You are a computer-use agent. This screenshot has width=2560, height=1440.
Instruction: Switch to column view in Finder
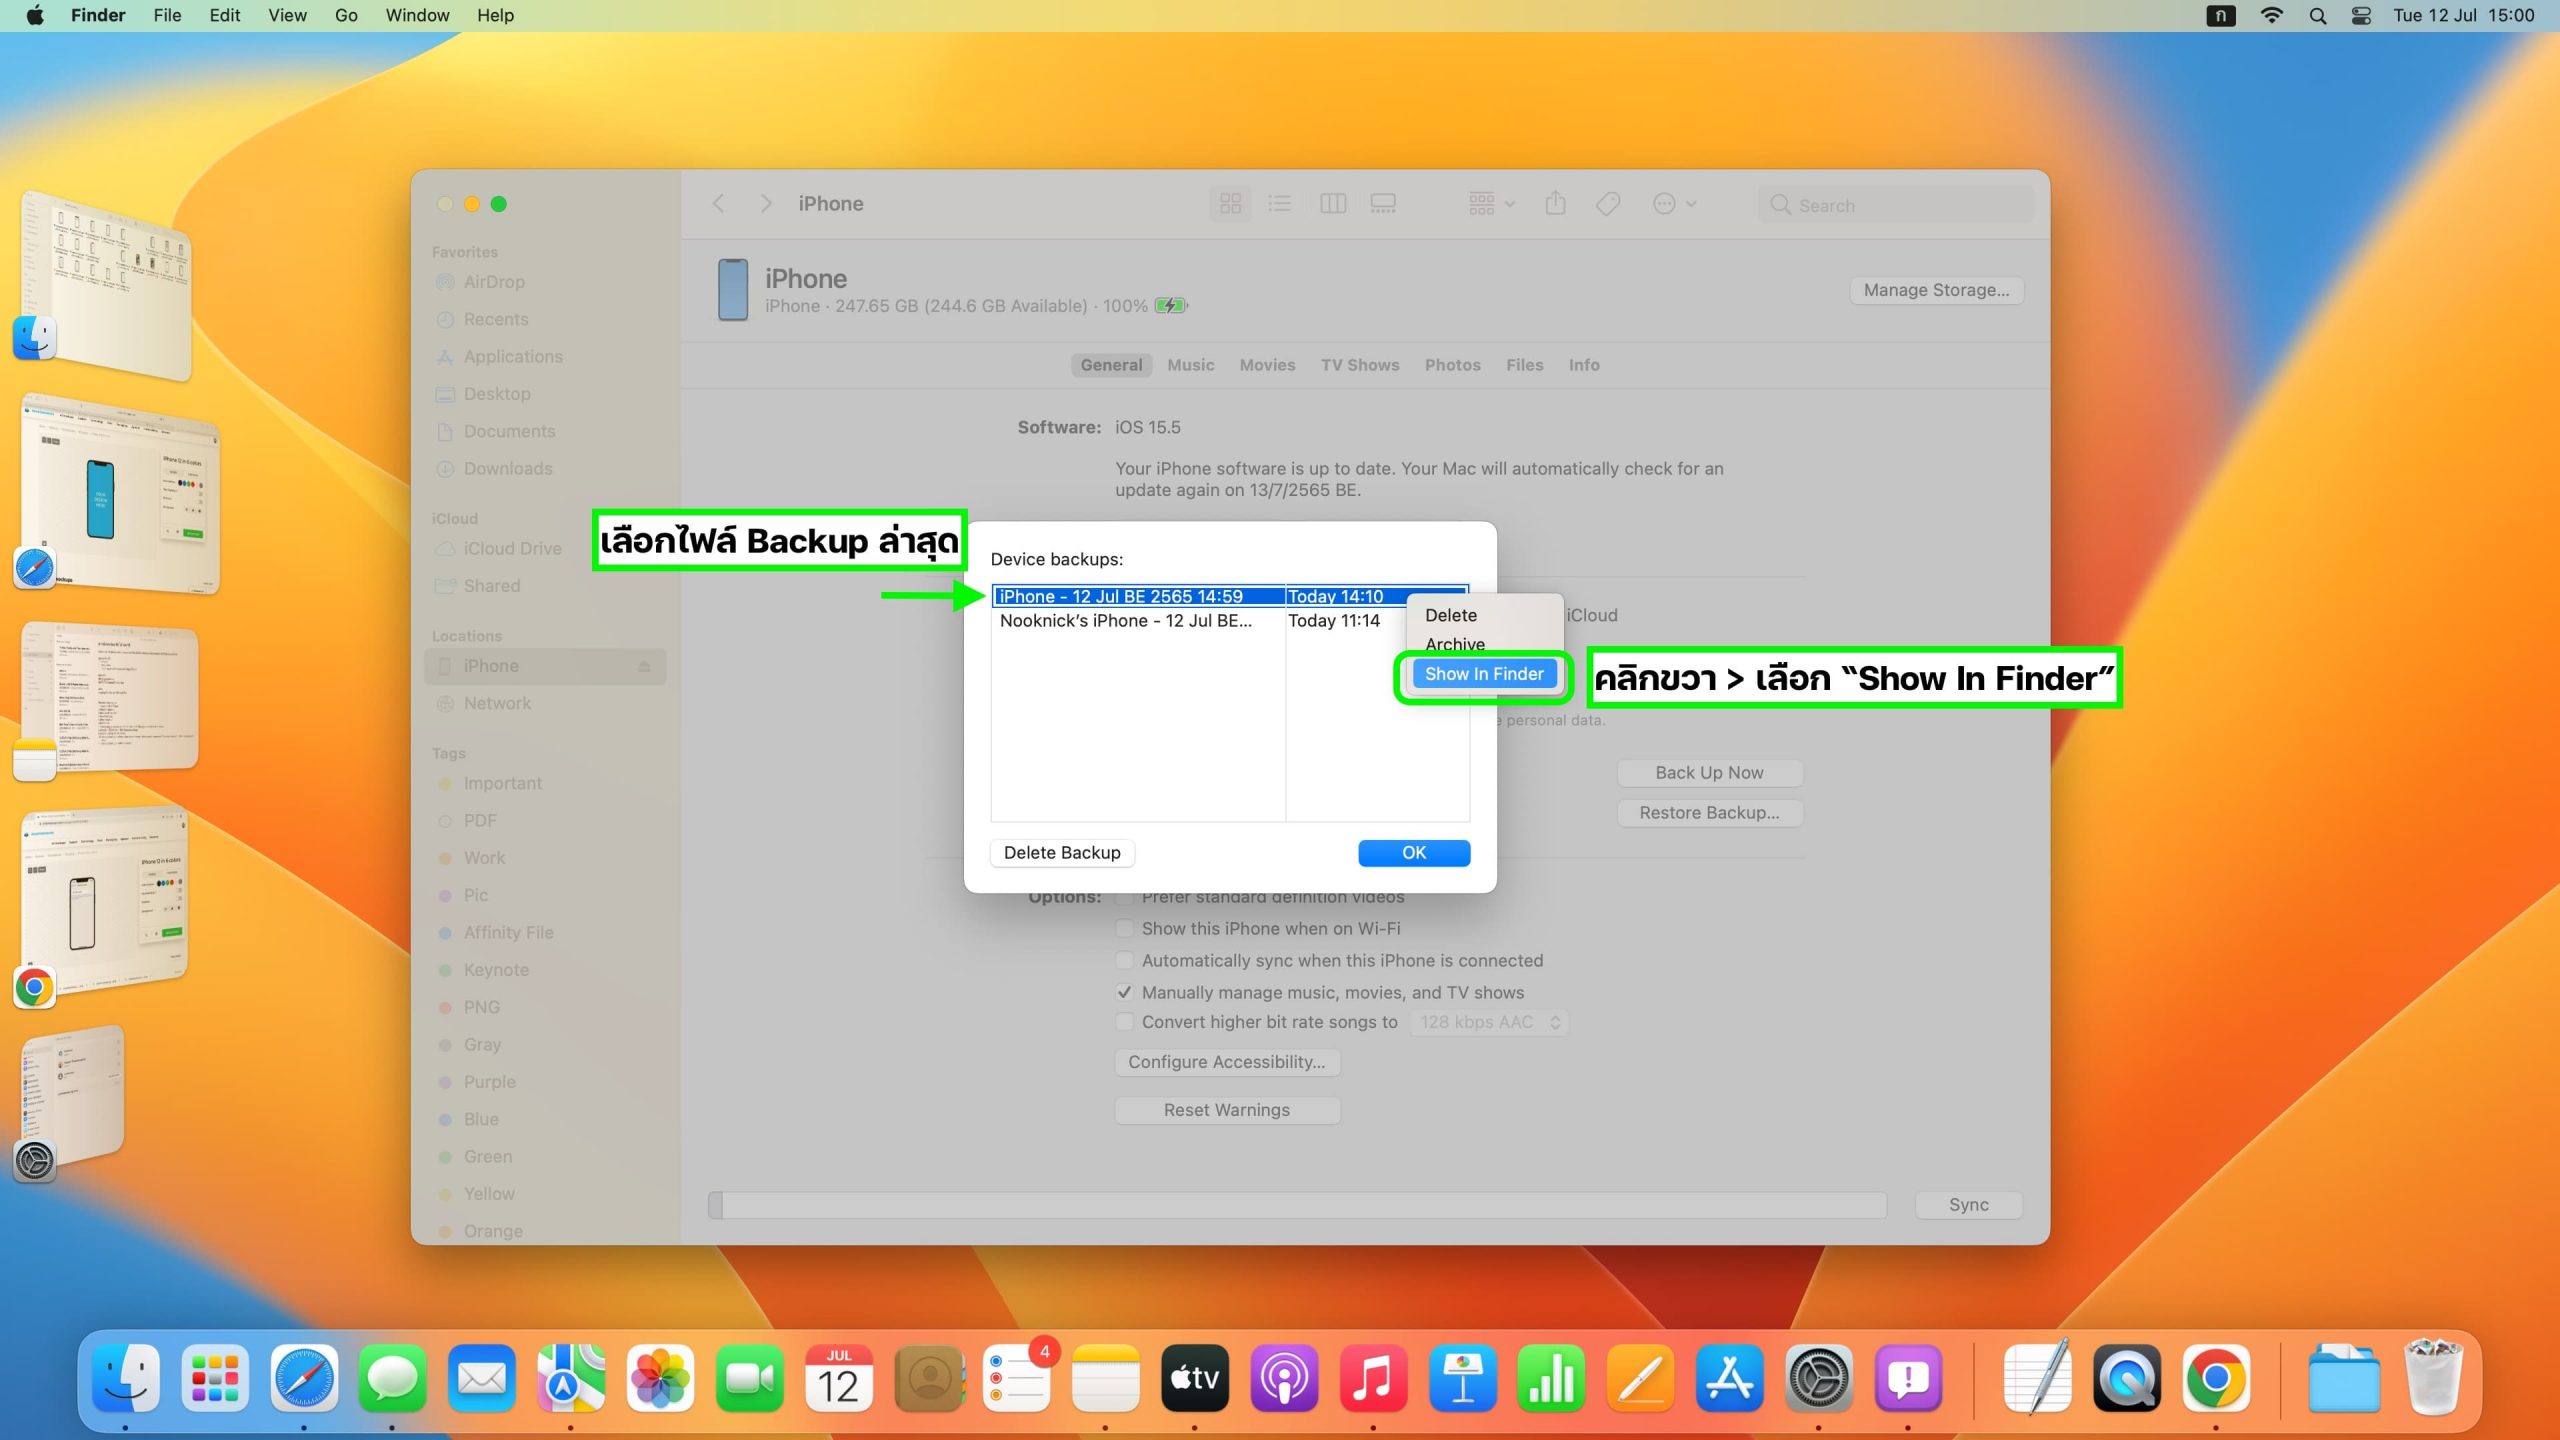pos(1332,204)
